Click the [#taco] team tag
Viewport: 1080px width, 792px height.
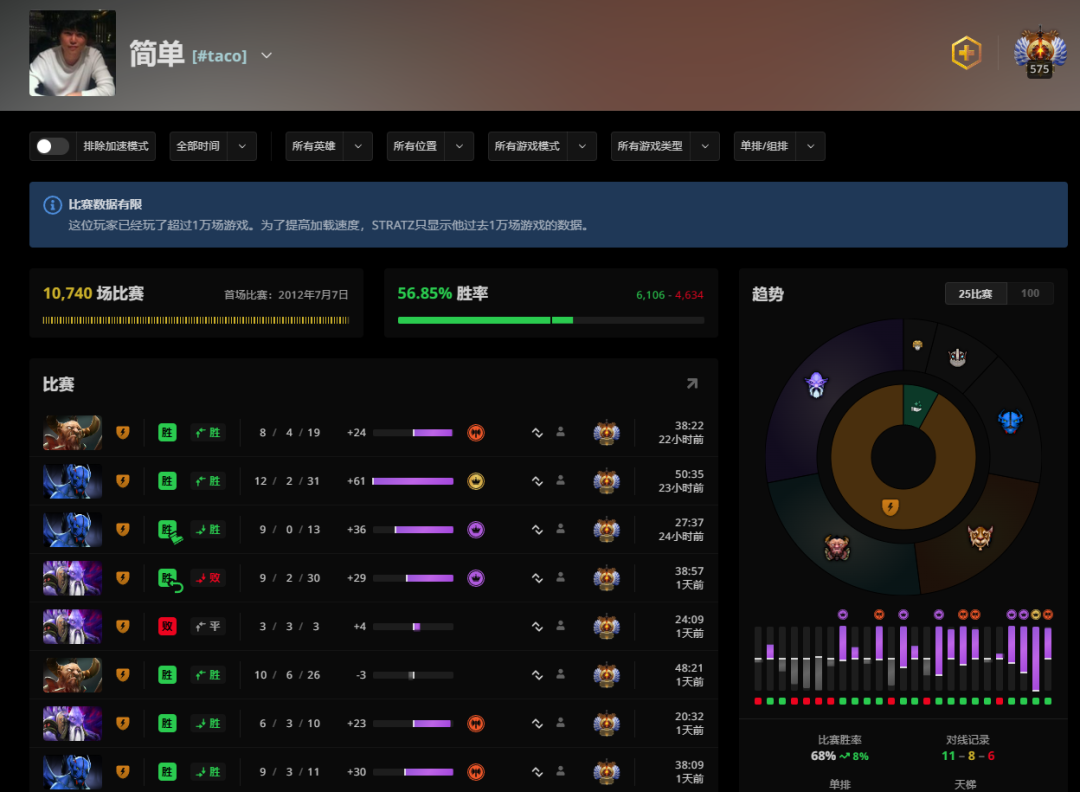click(x=219, y=56)
